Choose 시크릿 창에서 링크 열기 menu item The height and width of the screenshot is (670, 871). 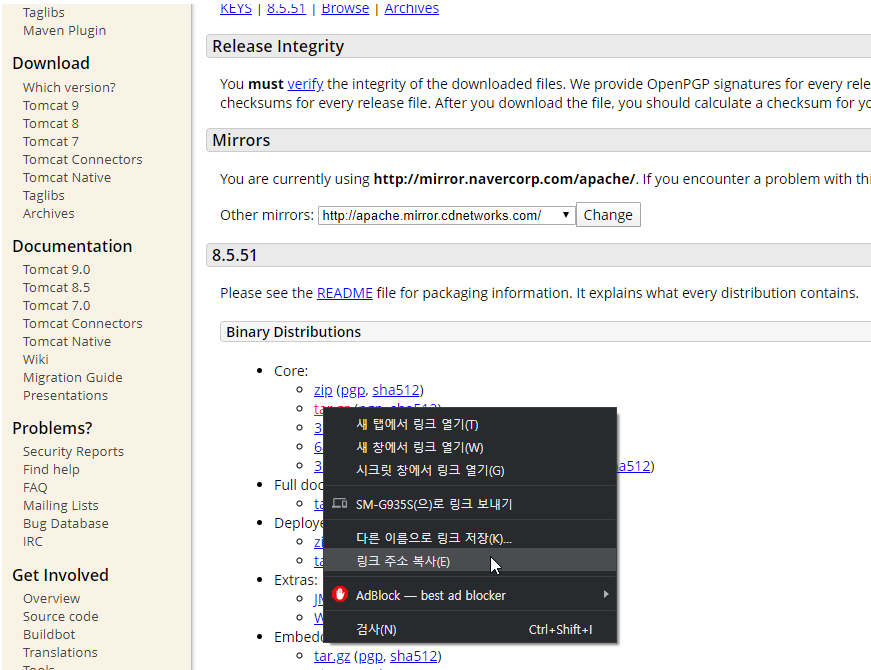tap(470, 471)
